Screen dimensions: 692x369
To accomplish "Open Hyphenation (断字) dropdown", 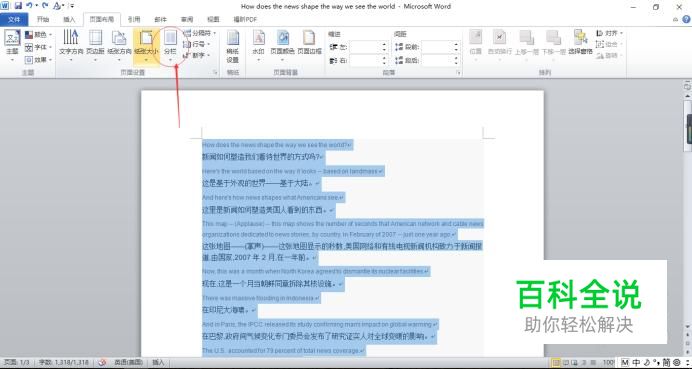I will pos(196,56).
